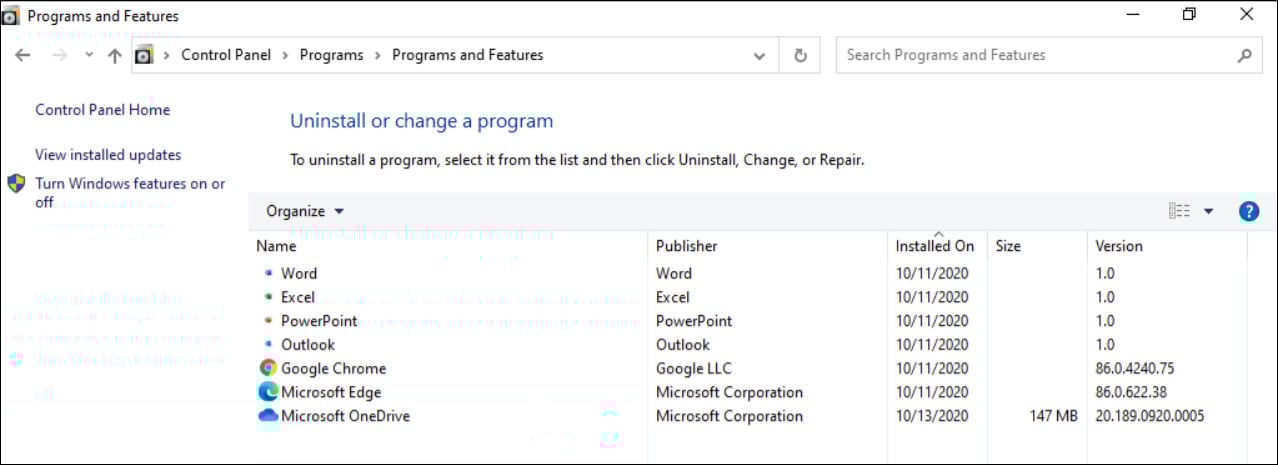Click the Back navigation arrow
1278x465 pixels.
(23, 56)
